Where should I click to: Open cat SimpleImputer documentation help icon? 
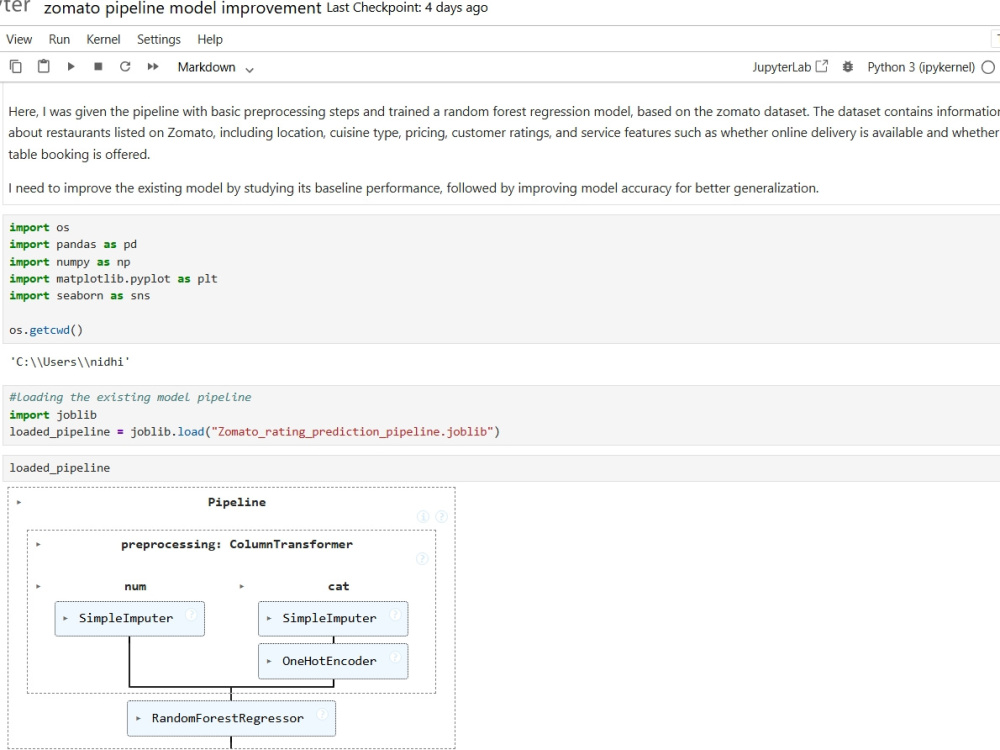[395, 615]
